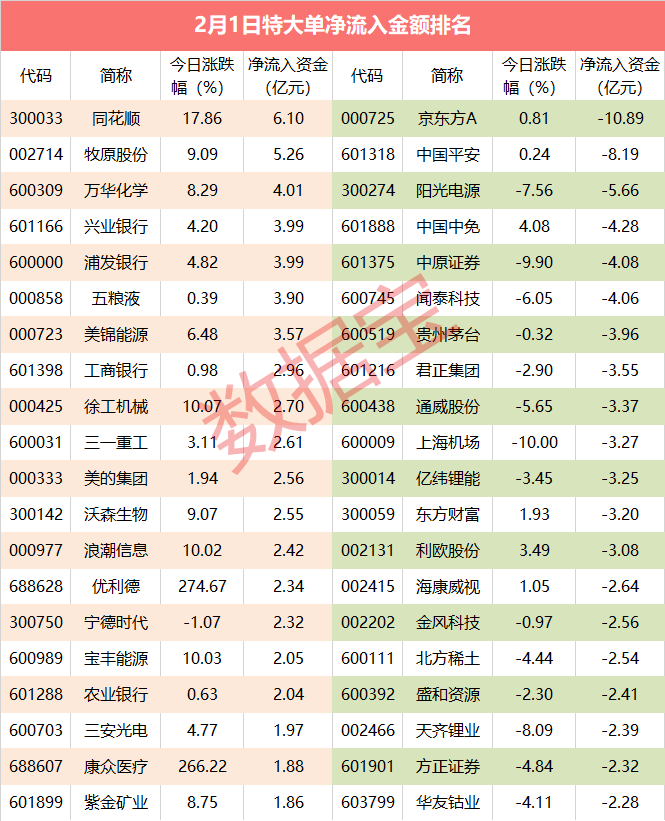Click stock name 方正证券

(448, 767)
